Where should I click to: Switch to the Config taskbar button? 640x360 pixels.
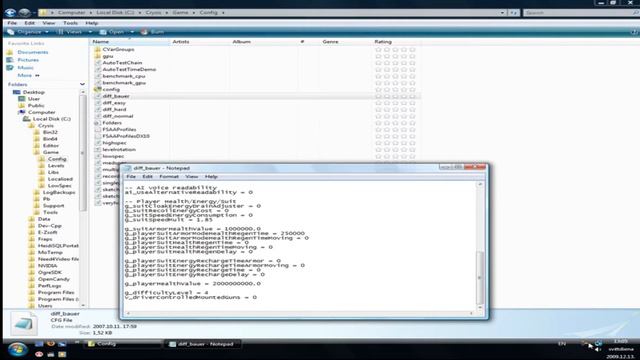coord(123,344)
